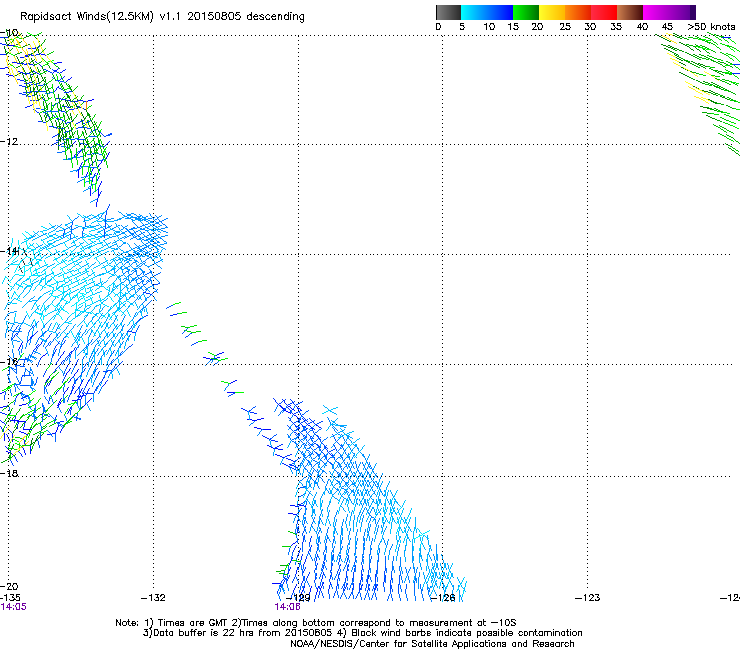Click the 'Data buffer is 22 hrs' note

coord(363,633)
